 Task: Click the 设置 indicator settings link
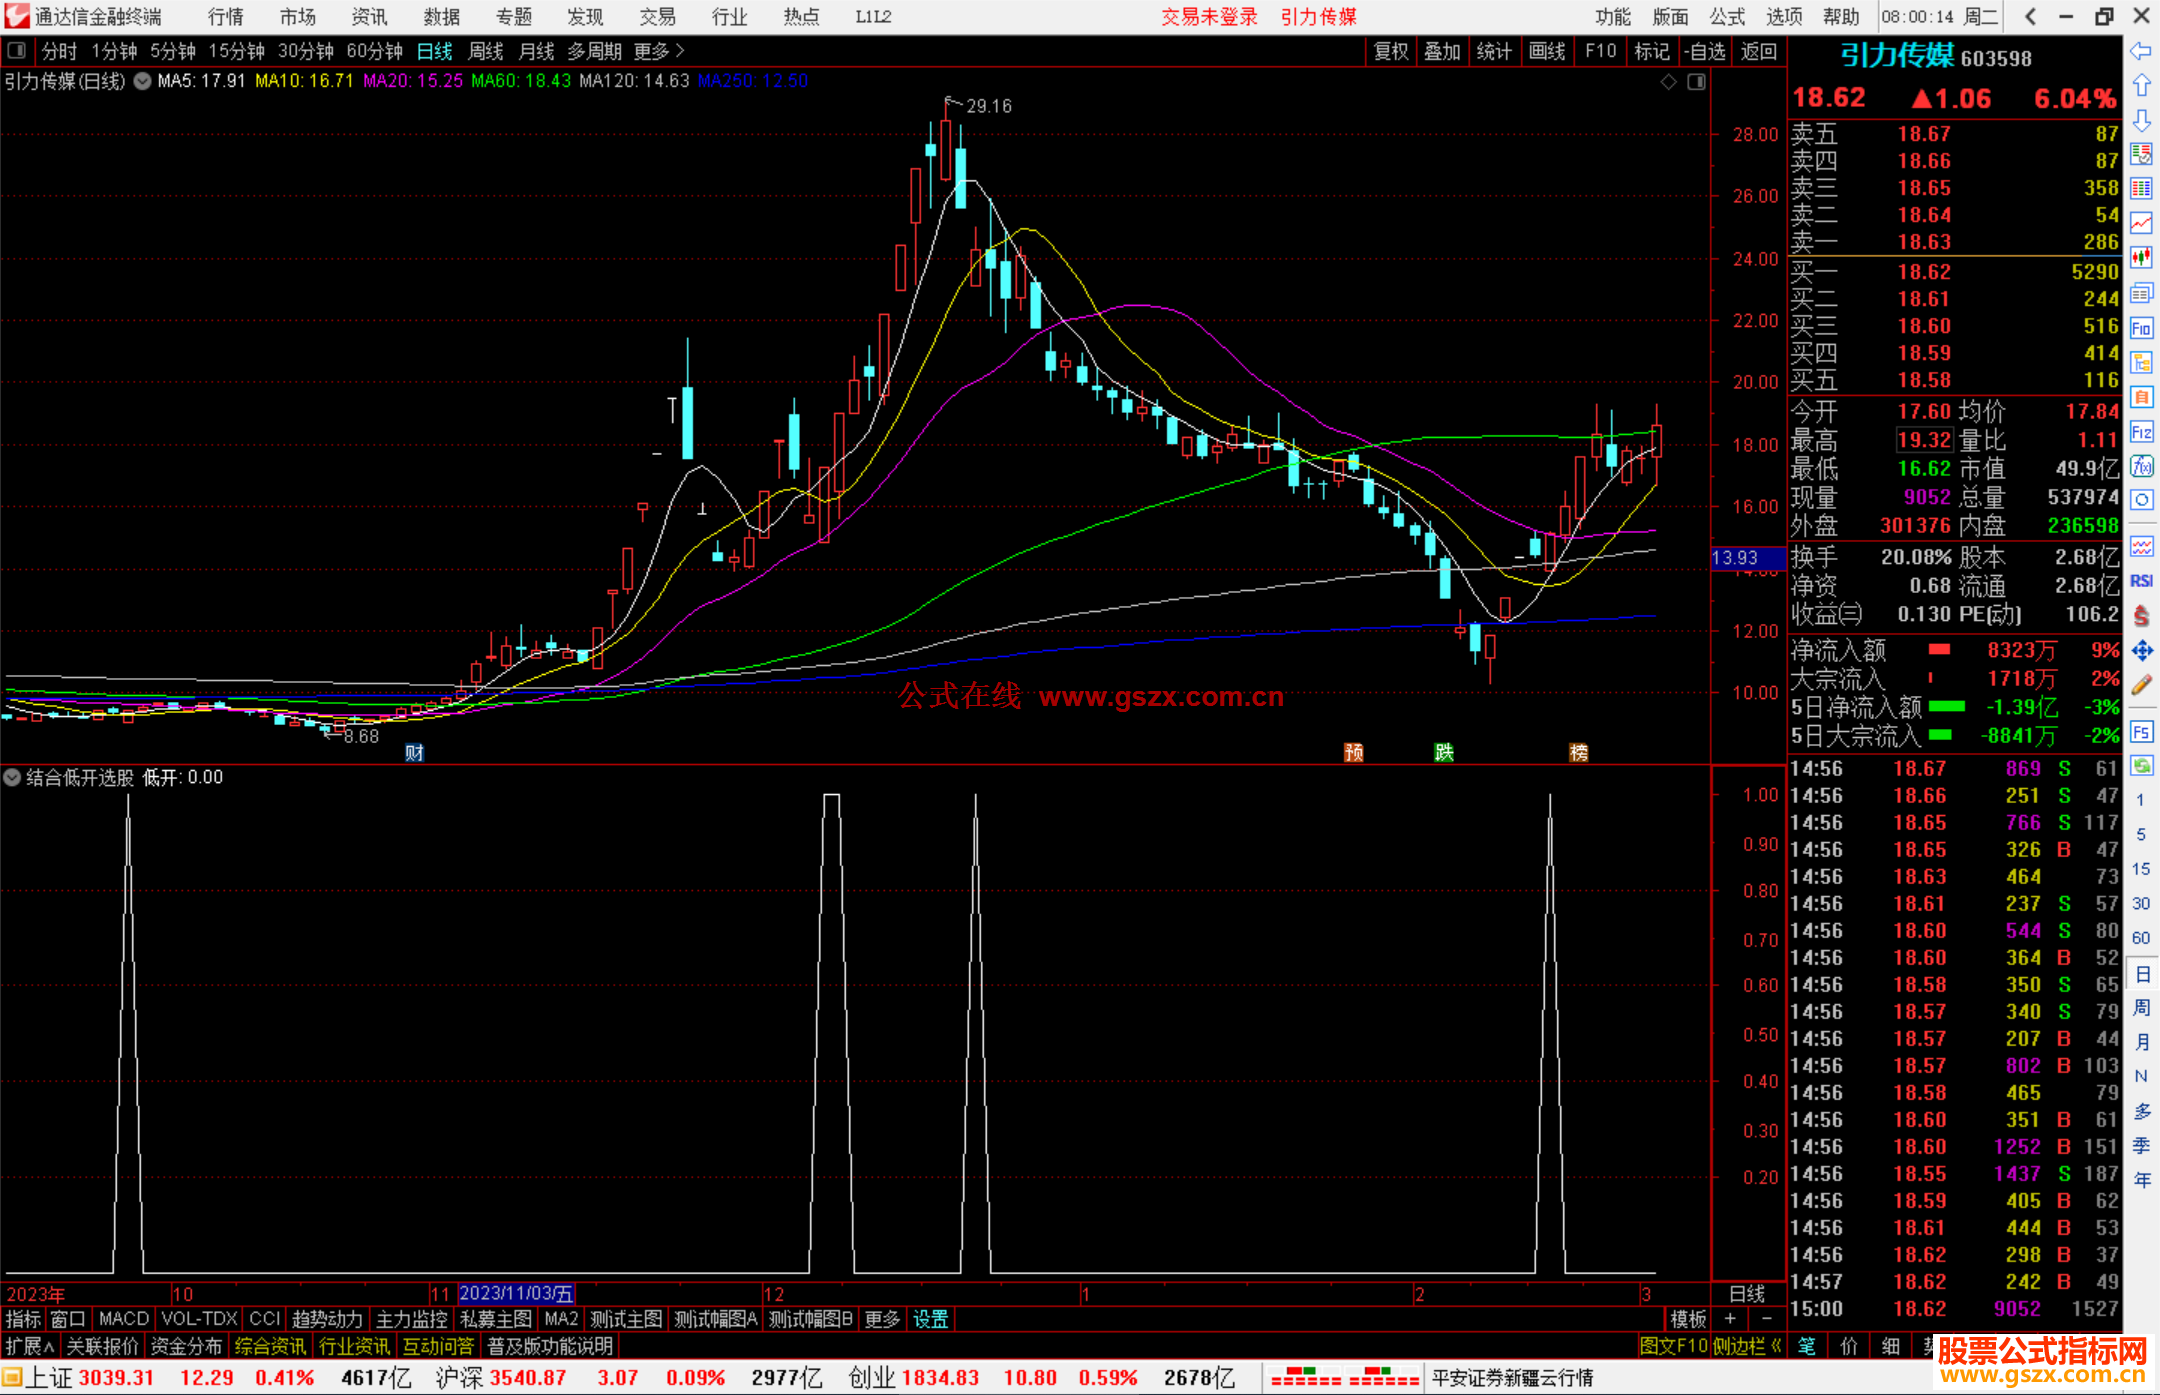pos(930,1319)
